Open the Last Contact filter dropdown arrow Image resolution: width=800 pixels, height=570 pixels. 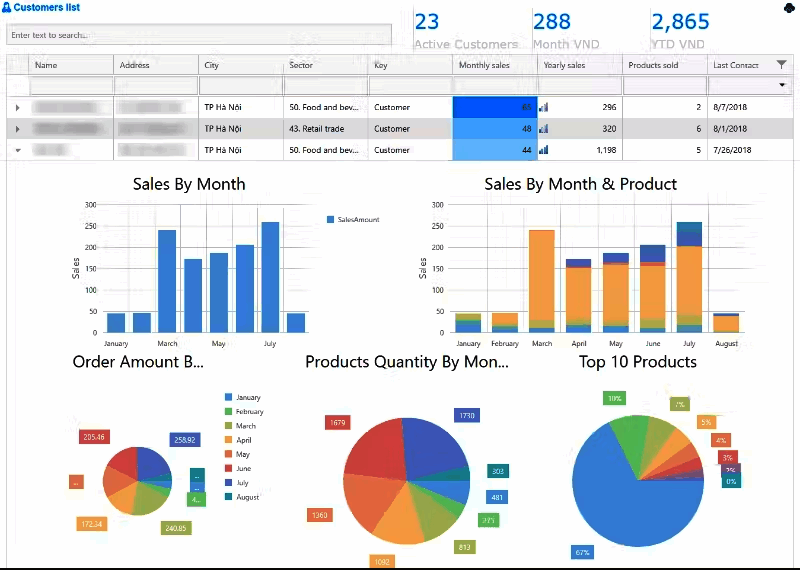point(782,85)
